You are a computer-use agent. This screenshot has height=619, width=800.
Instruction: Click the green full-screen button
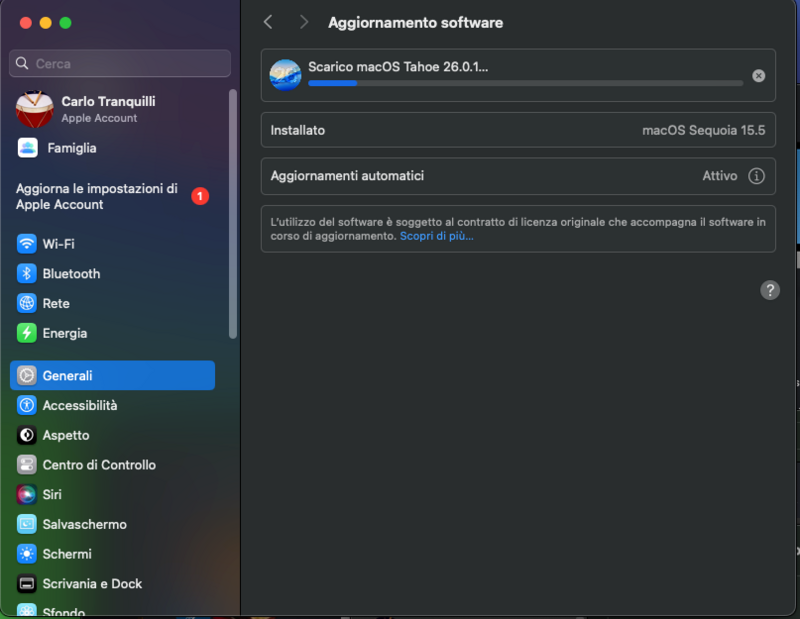tap(65, 23)
